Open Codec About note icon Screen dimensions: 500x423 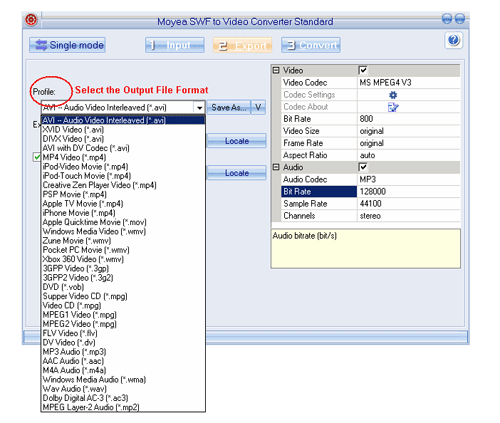pos(393,107)
